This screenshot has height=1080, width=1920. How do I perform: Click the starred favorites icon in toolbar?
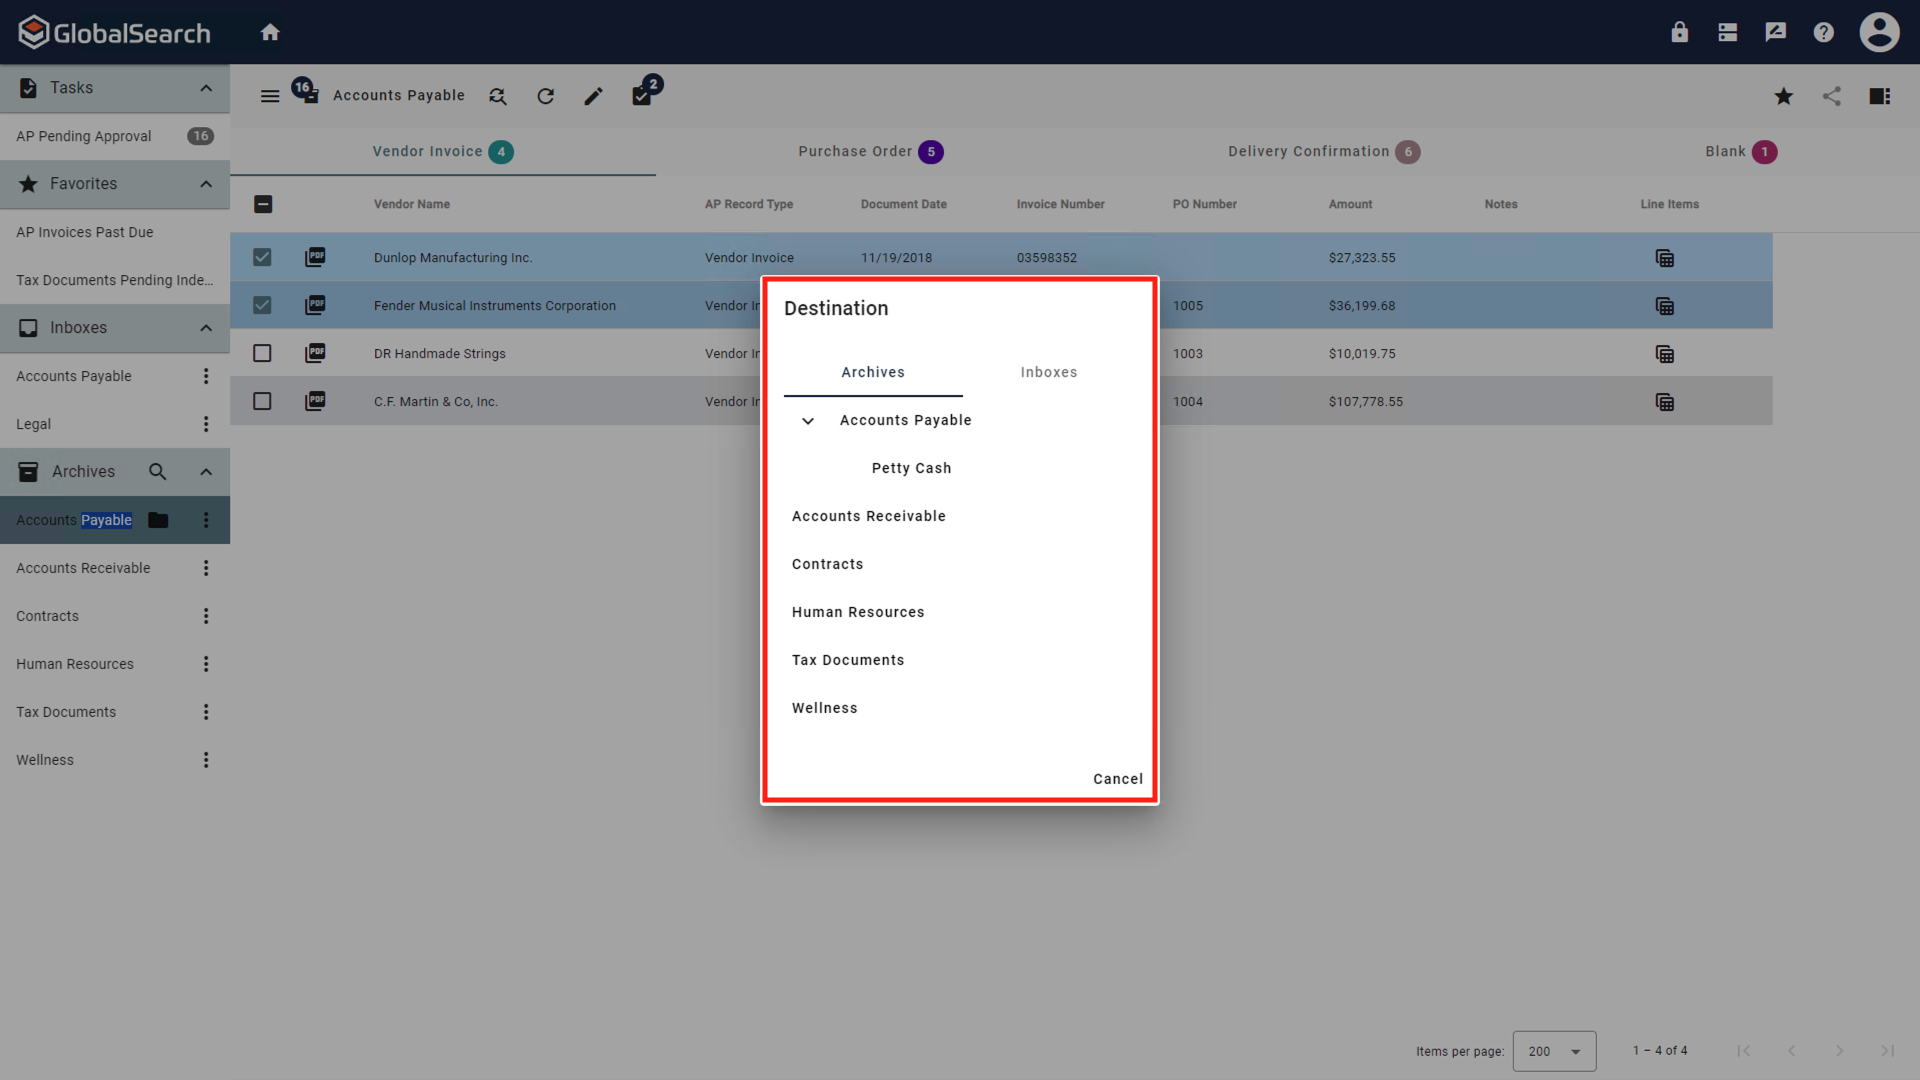point(1783,96)
